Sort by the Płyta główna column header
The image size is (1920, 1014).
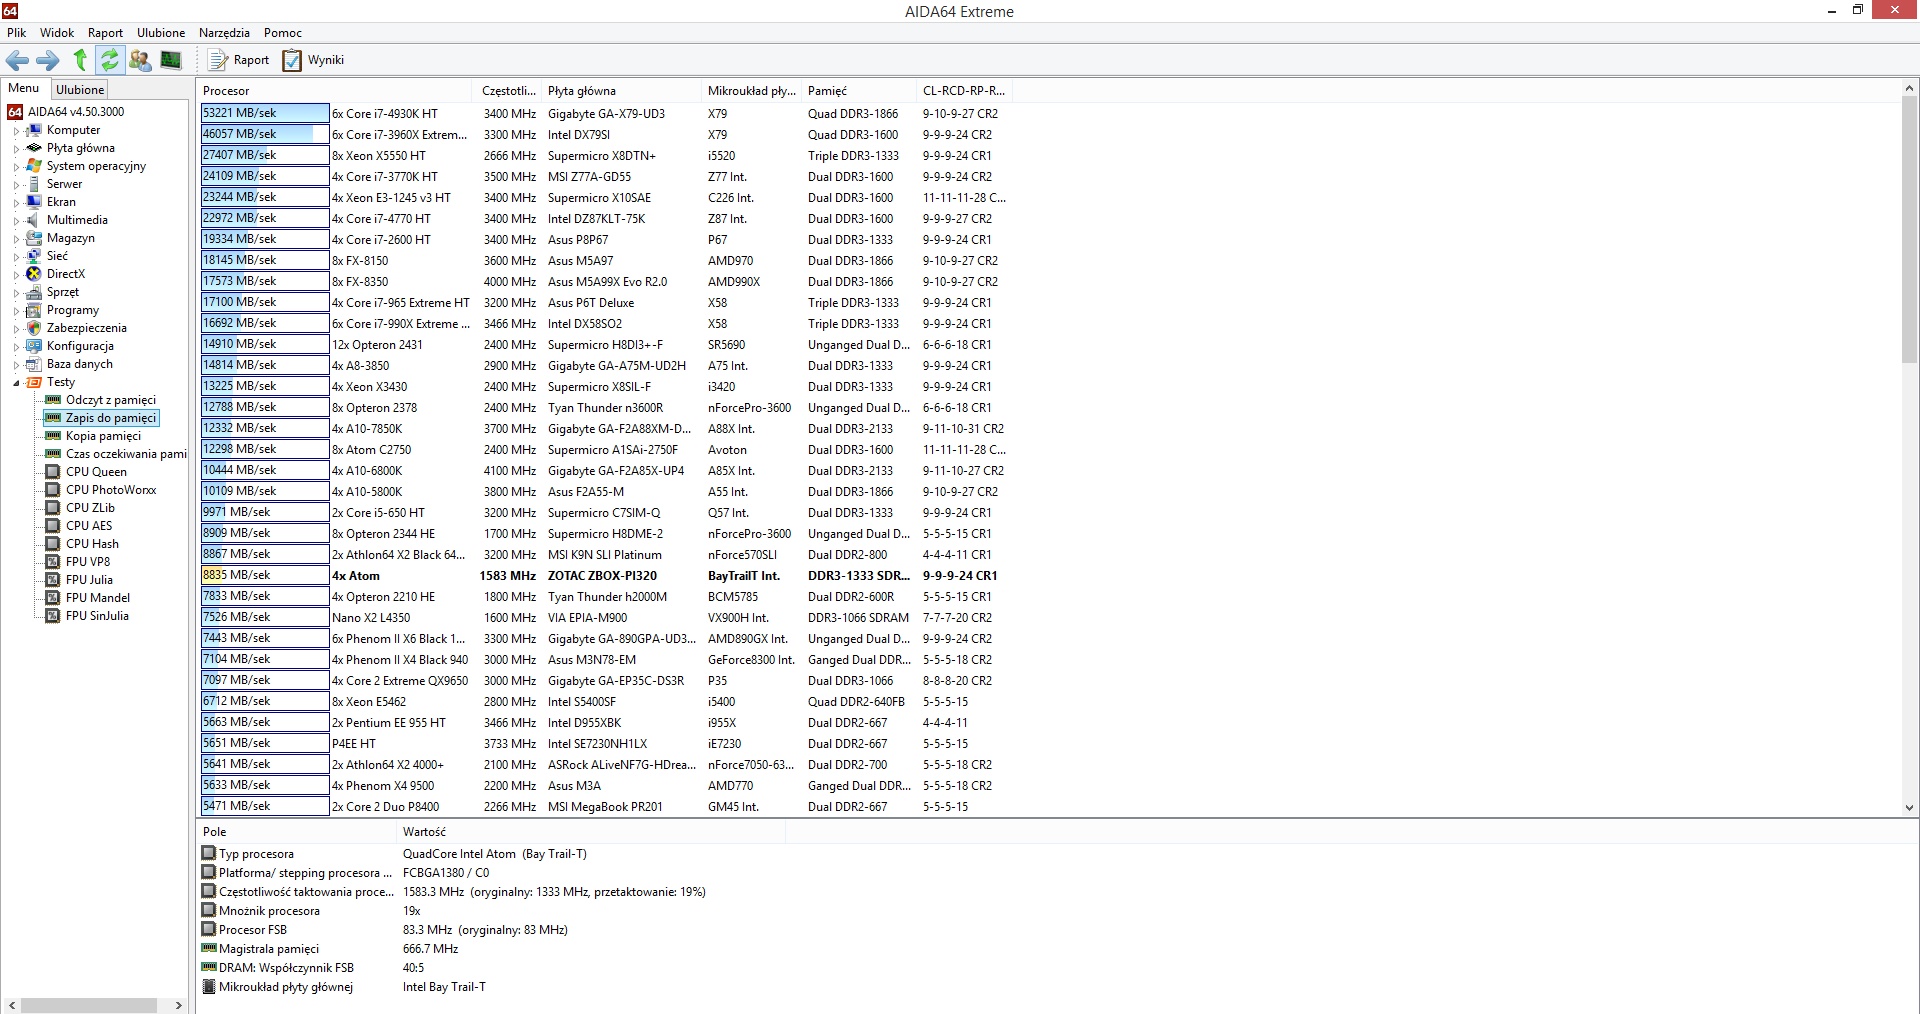(621, 91)
